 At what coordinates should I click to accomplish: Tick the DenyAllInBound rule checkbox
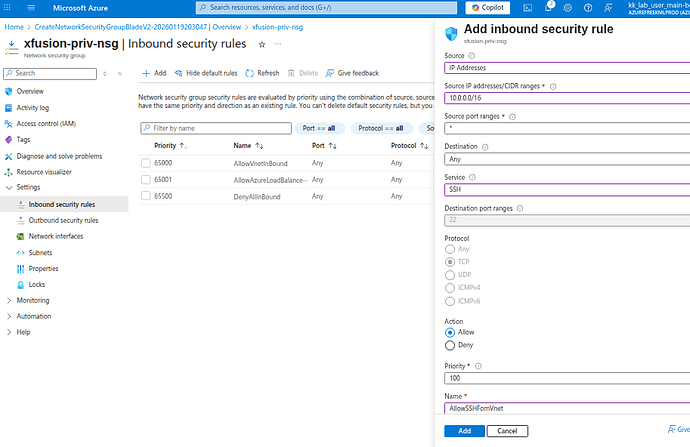[x=146, y=197]
